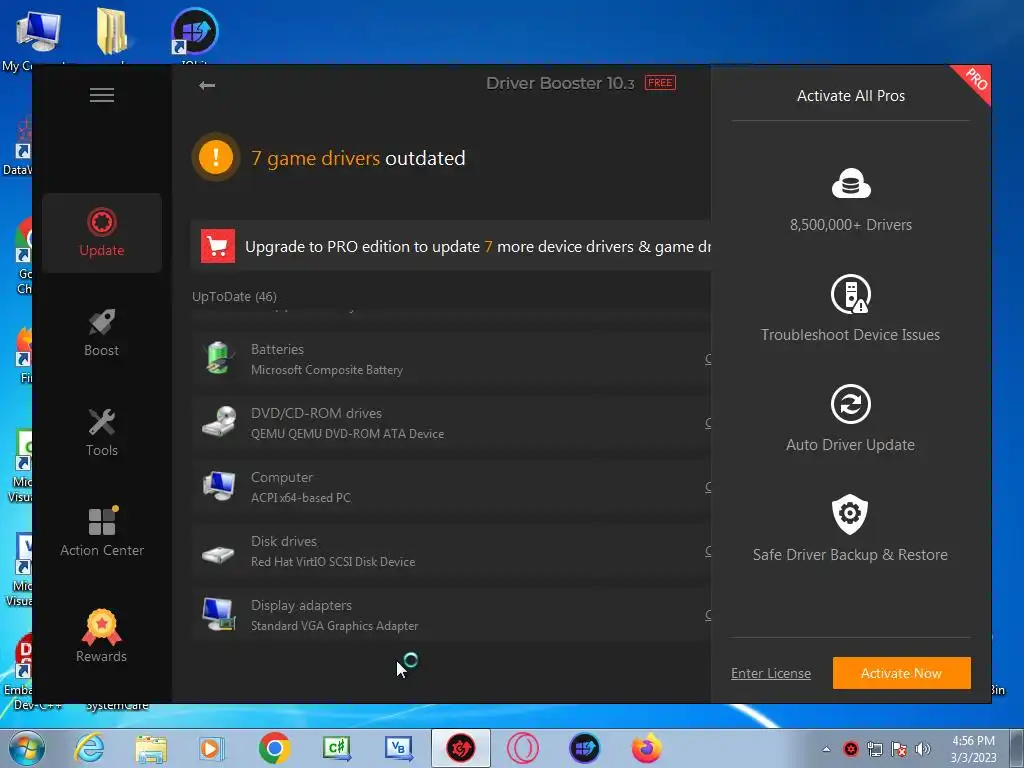Open the Rewards section
This screenshot has height=768, width=1024.
point(102,636)
